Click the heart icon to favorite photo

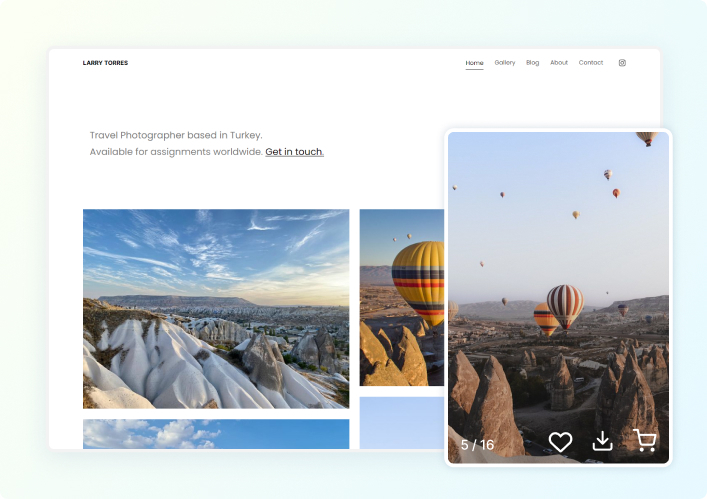(x=560, y=442)
